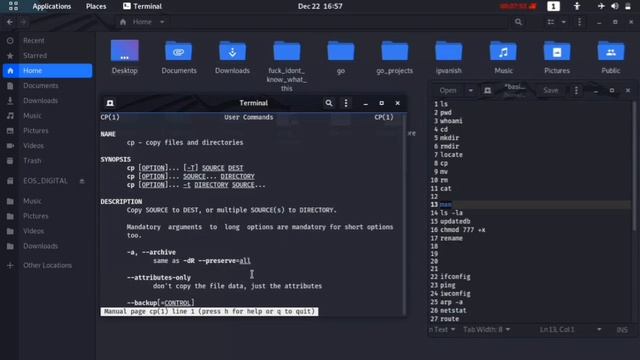This screenshot has height=360, width=640.
Task: Click the Files search icon
Action: tap(518, 22)
